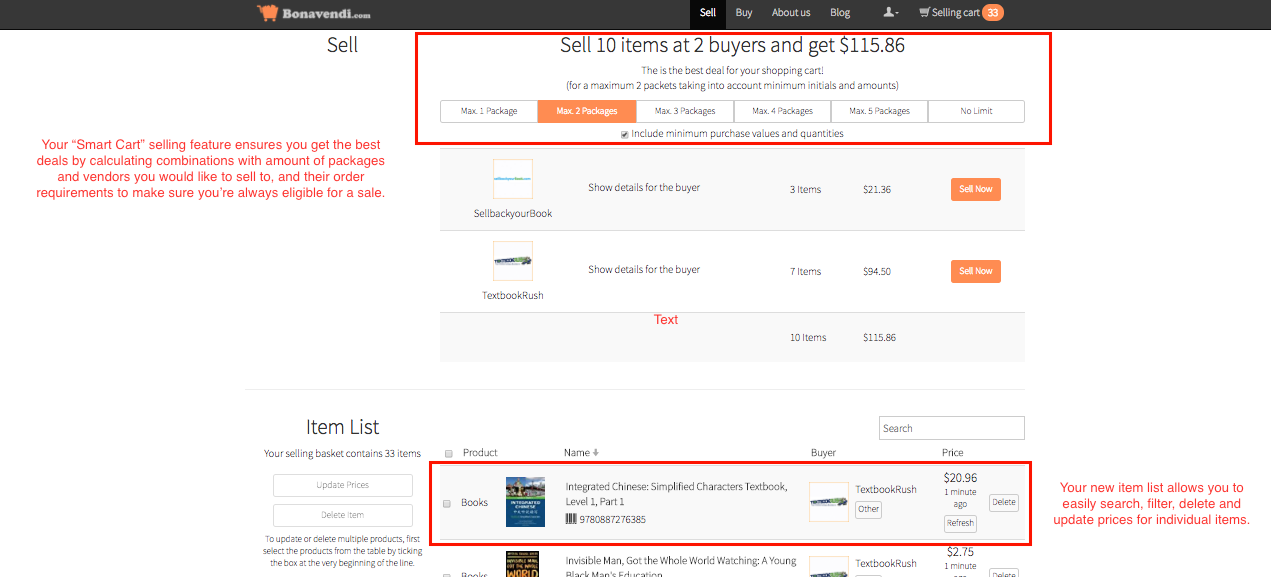Open the Integrated Chinese book cover thumbnail
The width and height of the screenshot is (1271, 577).
tap(525, 502)
